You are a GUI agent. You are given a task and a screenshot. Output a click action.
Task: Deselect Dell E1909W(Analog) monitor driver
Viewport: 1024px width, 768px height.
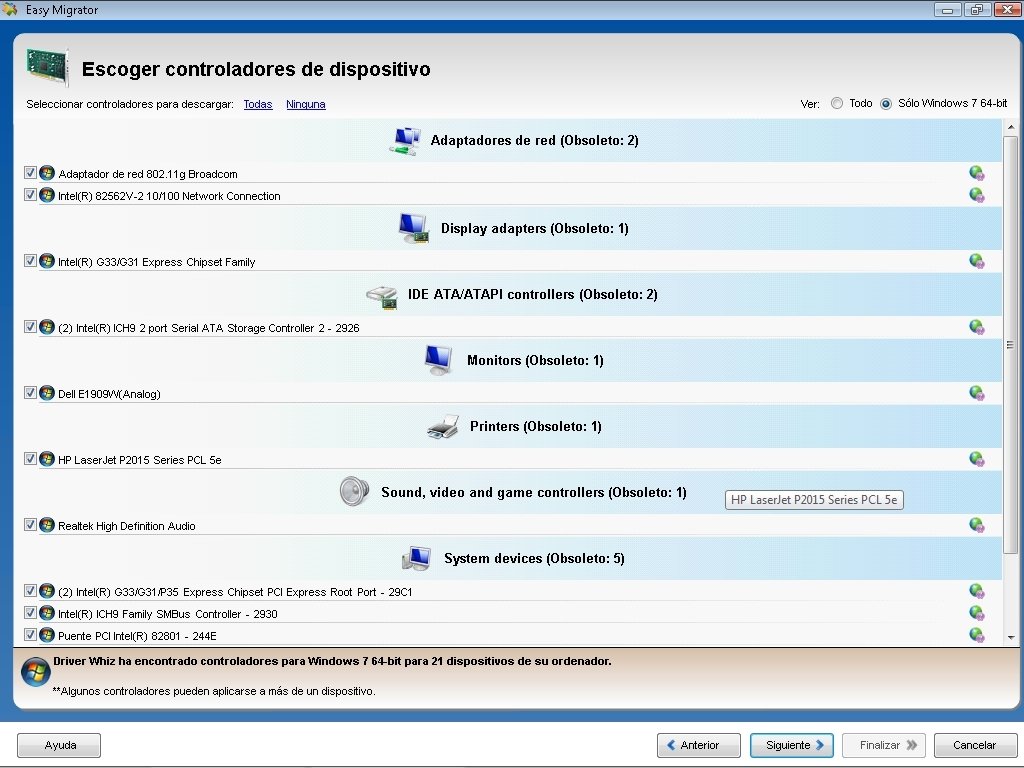coord(30,392)
